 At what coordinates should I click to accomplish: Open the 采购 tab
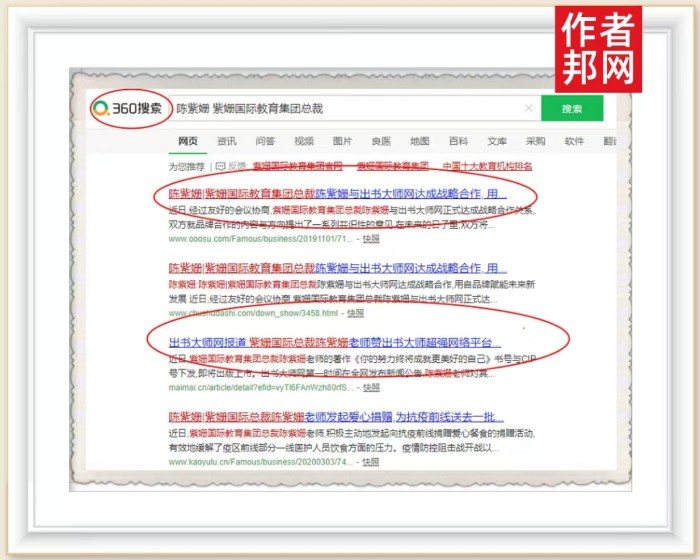click(x=536, y=141)
